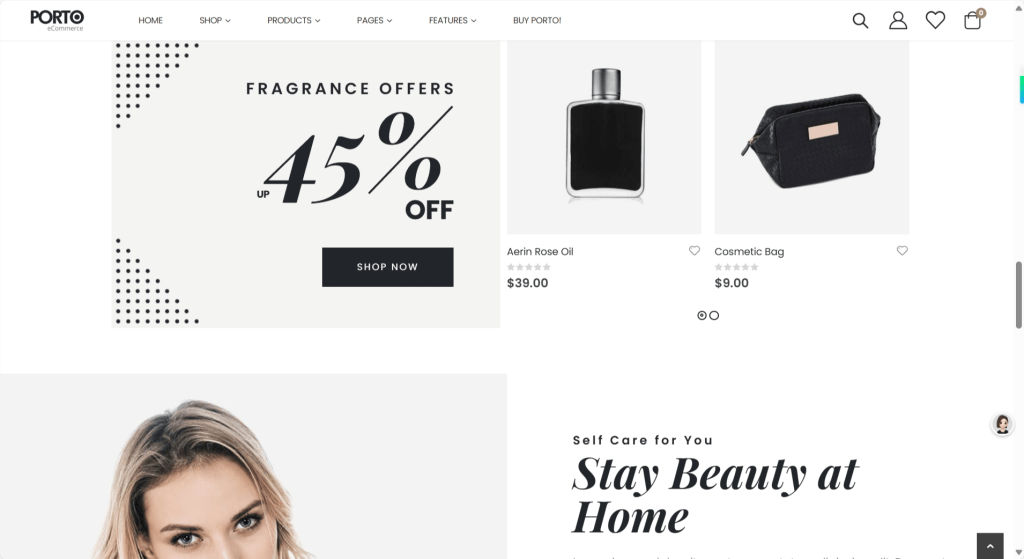Select the first carousel dot
Screen dimensions: 1024x559
pyautogui.click(x=702, y=315)
